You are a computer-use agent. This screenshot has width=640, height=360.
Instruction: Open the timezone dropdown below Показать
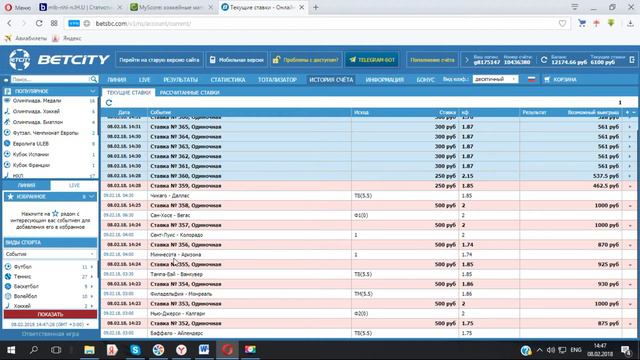[x=50, y=324]
